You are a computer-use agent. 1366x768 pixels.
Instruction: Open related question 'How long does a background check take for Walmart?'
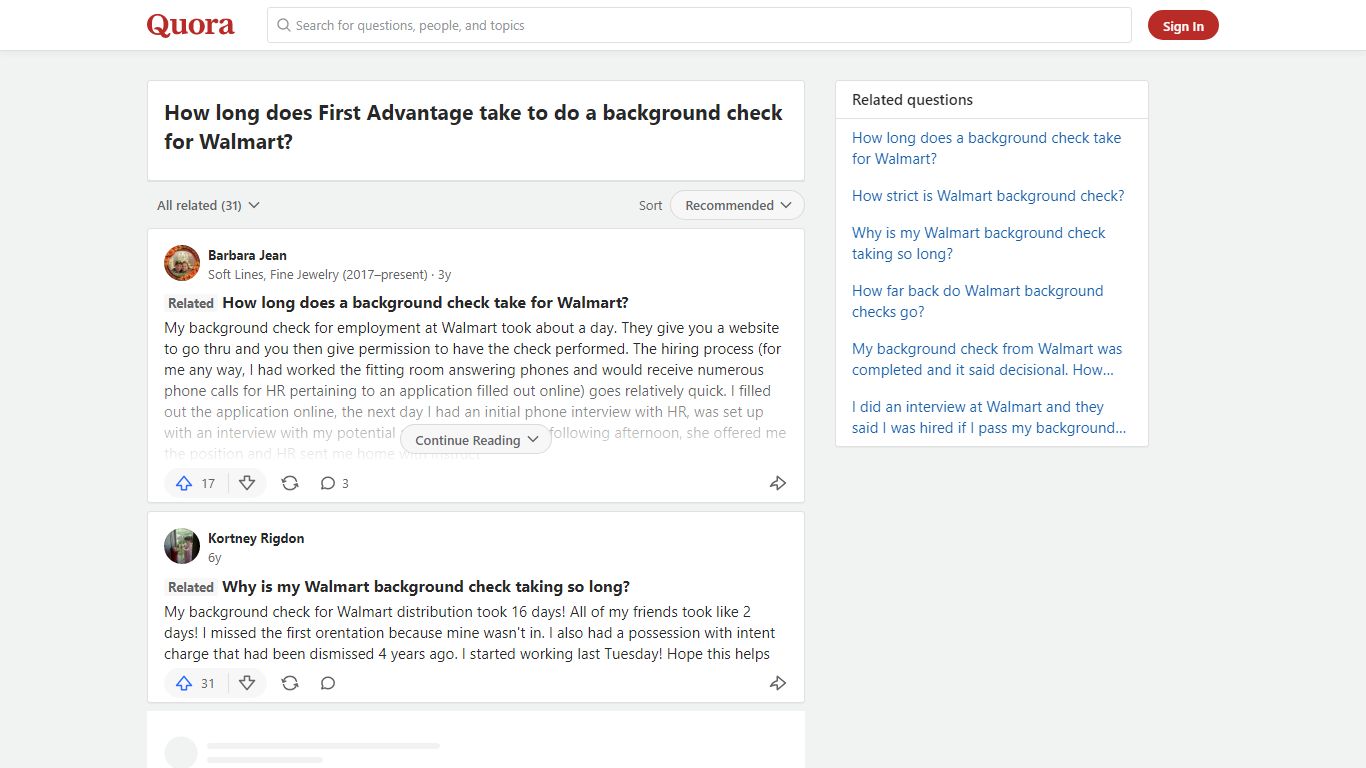pyautogui.click(x=986, y=148)
